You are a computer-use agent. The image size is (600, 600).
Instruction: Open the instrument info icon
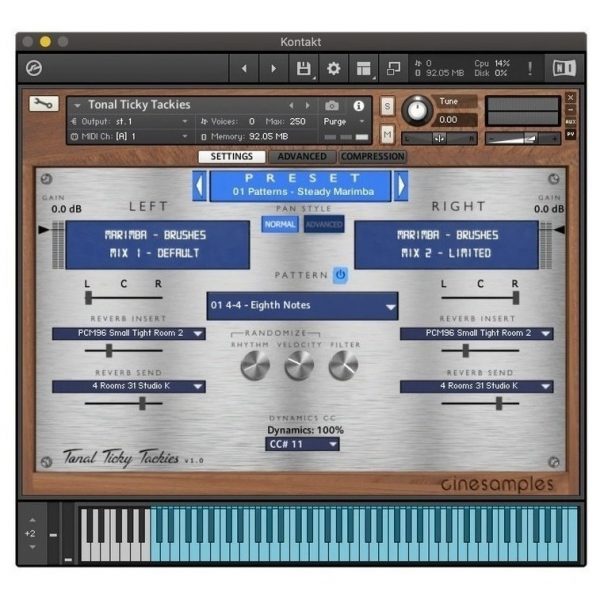[359, 106]
